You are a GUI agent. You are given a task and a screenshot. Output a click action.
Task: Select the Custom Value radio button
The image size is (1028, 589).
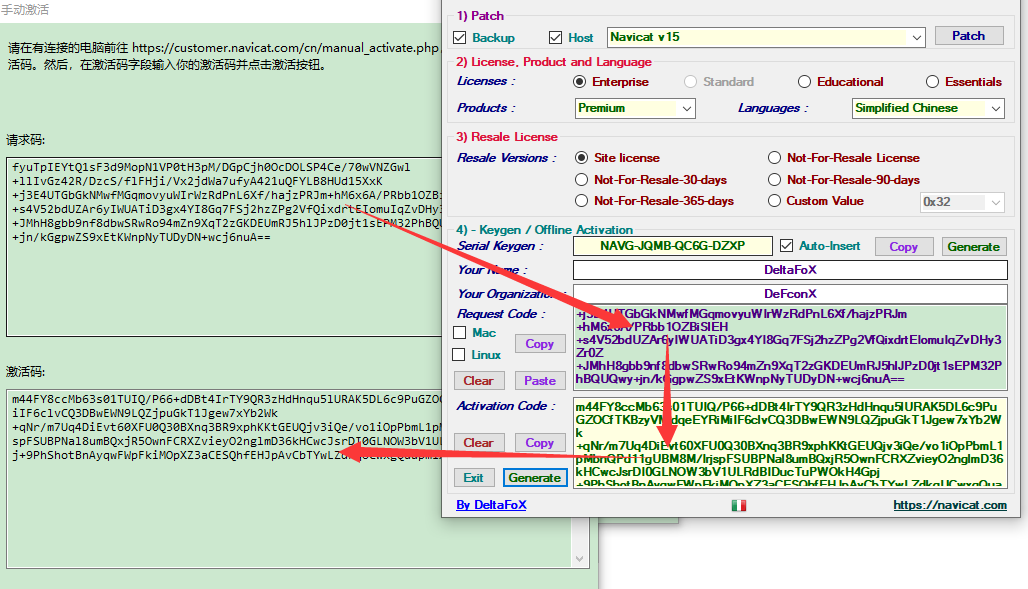(x=774, y=201)
